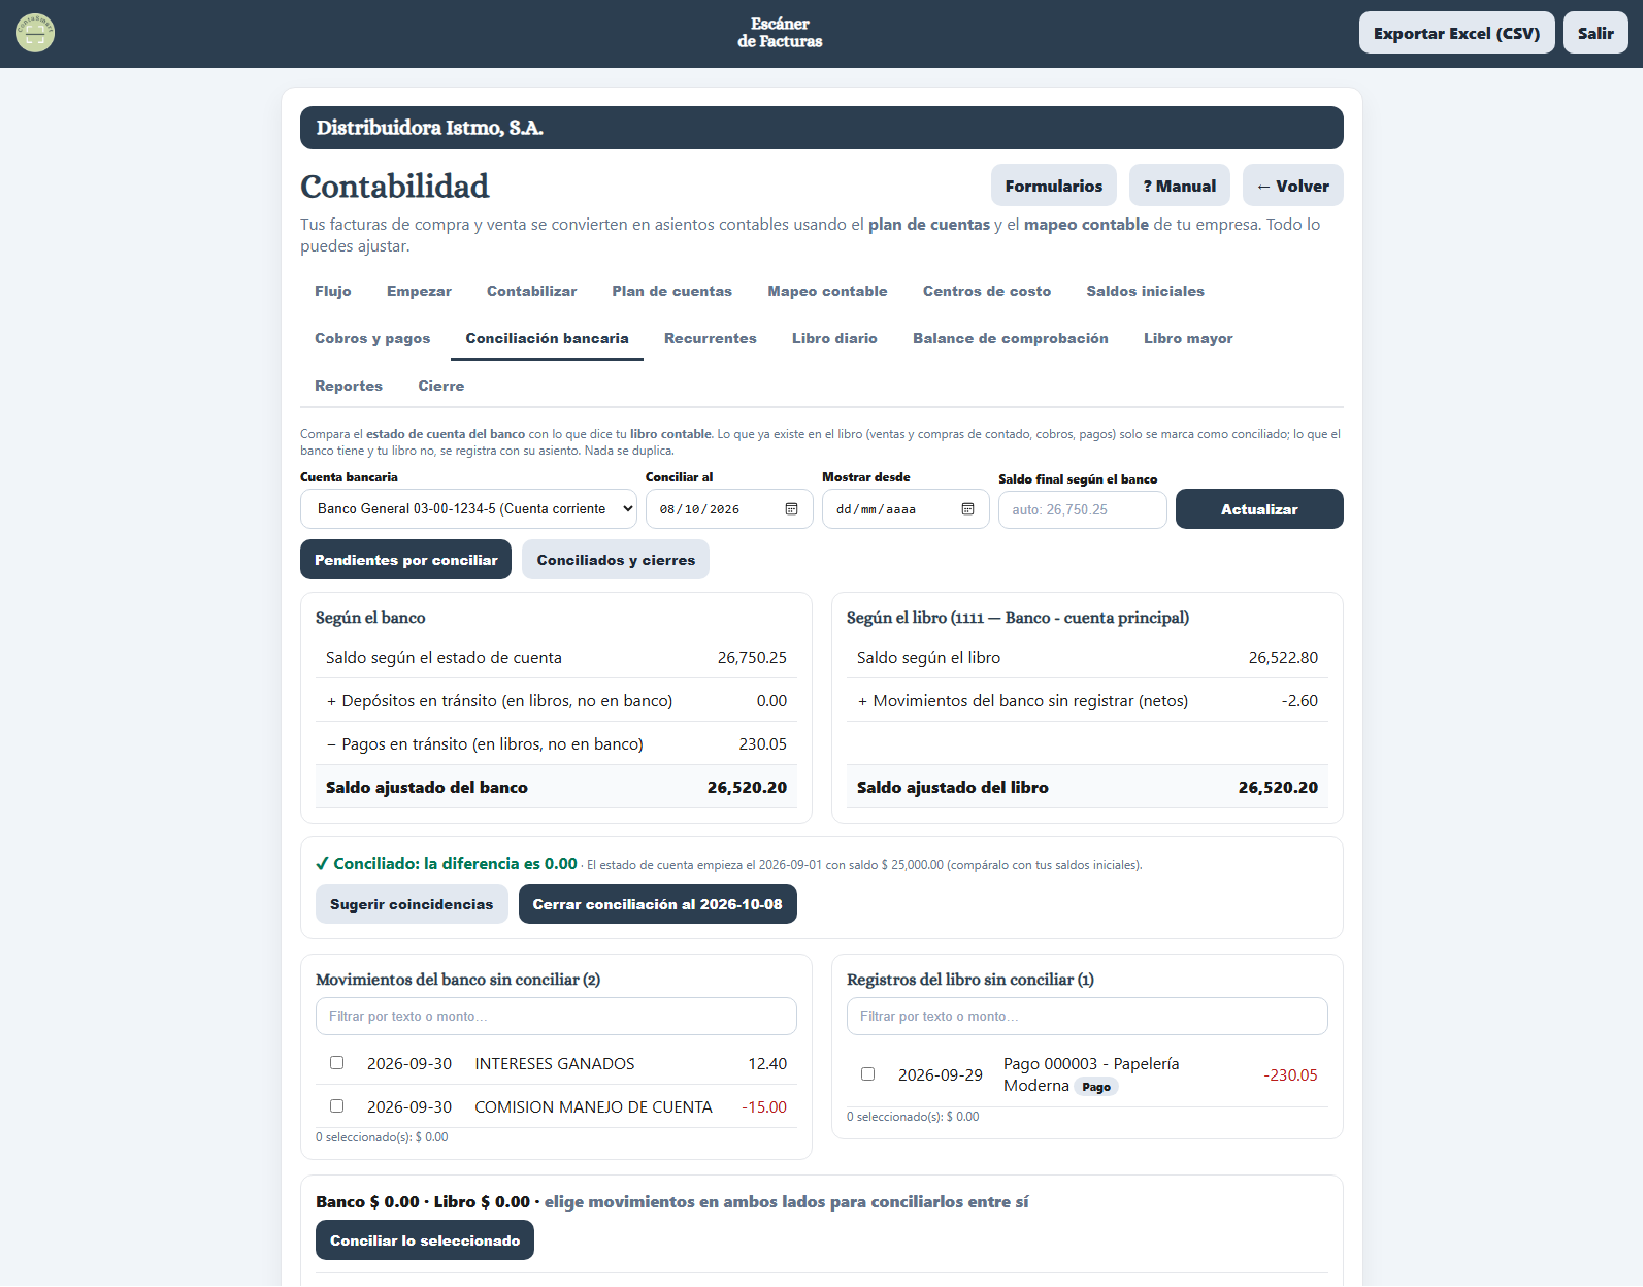Open the Libro mayor tab
This screenshot has height=1287, width=1643.
(x=1188, y=338)
